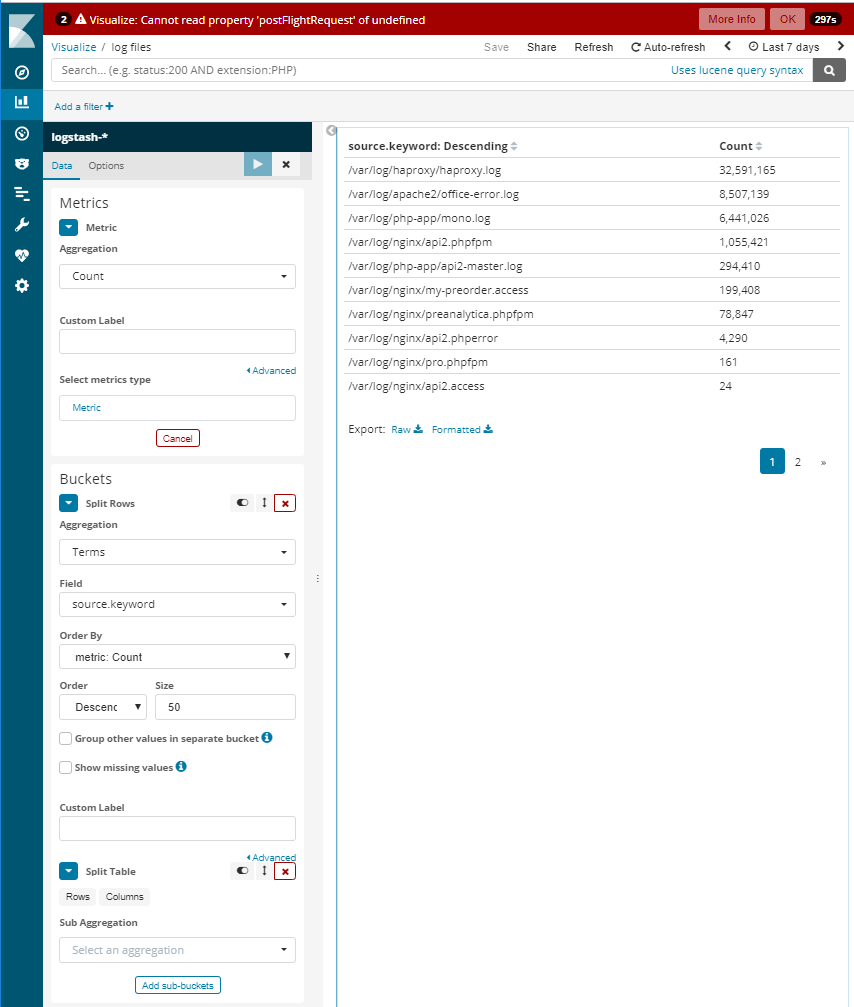Click the Size input field
854x1007 pixels.
(x=225, y=707)
